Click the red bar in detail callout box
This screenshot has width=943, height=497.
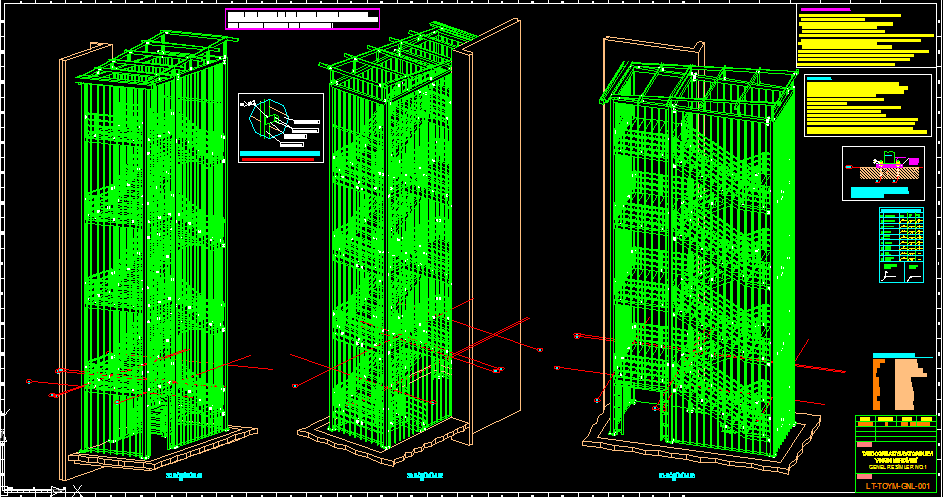point(280,158)
